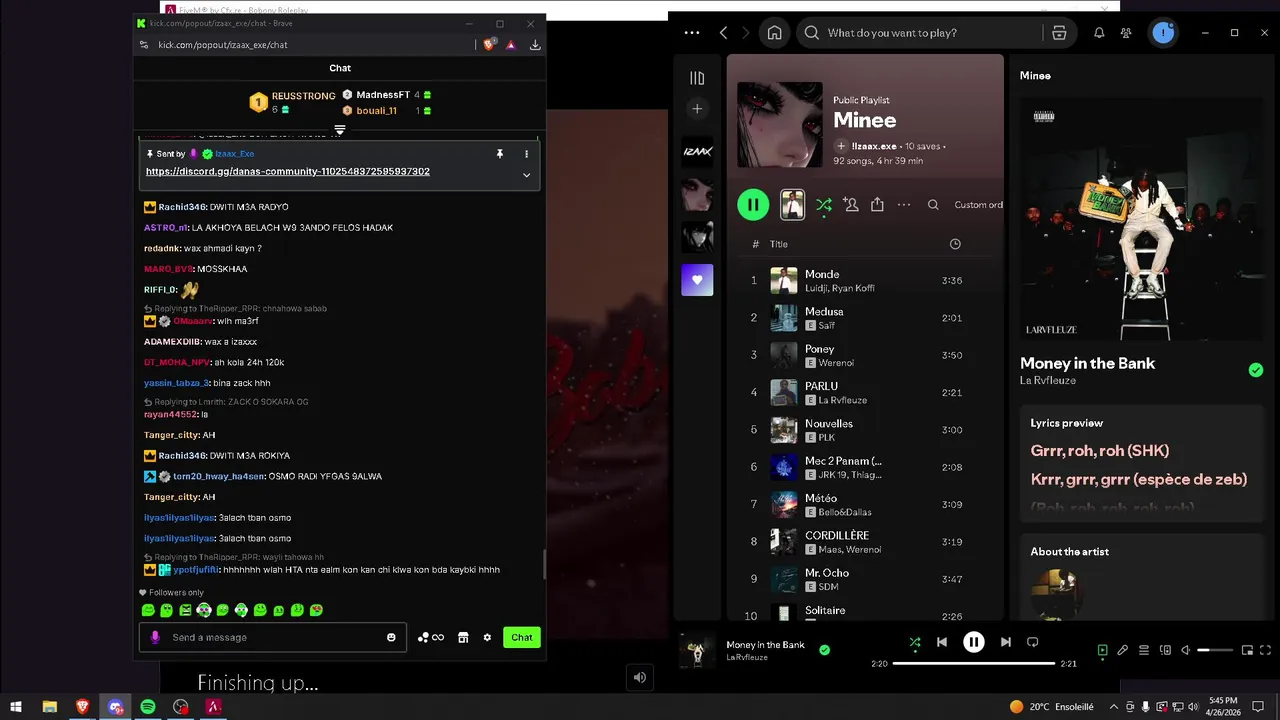Open Spotify miniplayer

(1247, 650)
